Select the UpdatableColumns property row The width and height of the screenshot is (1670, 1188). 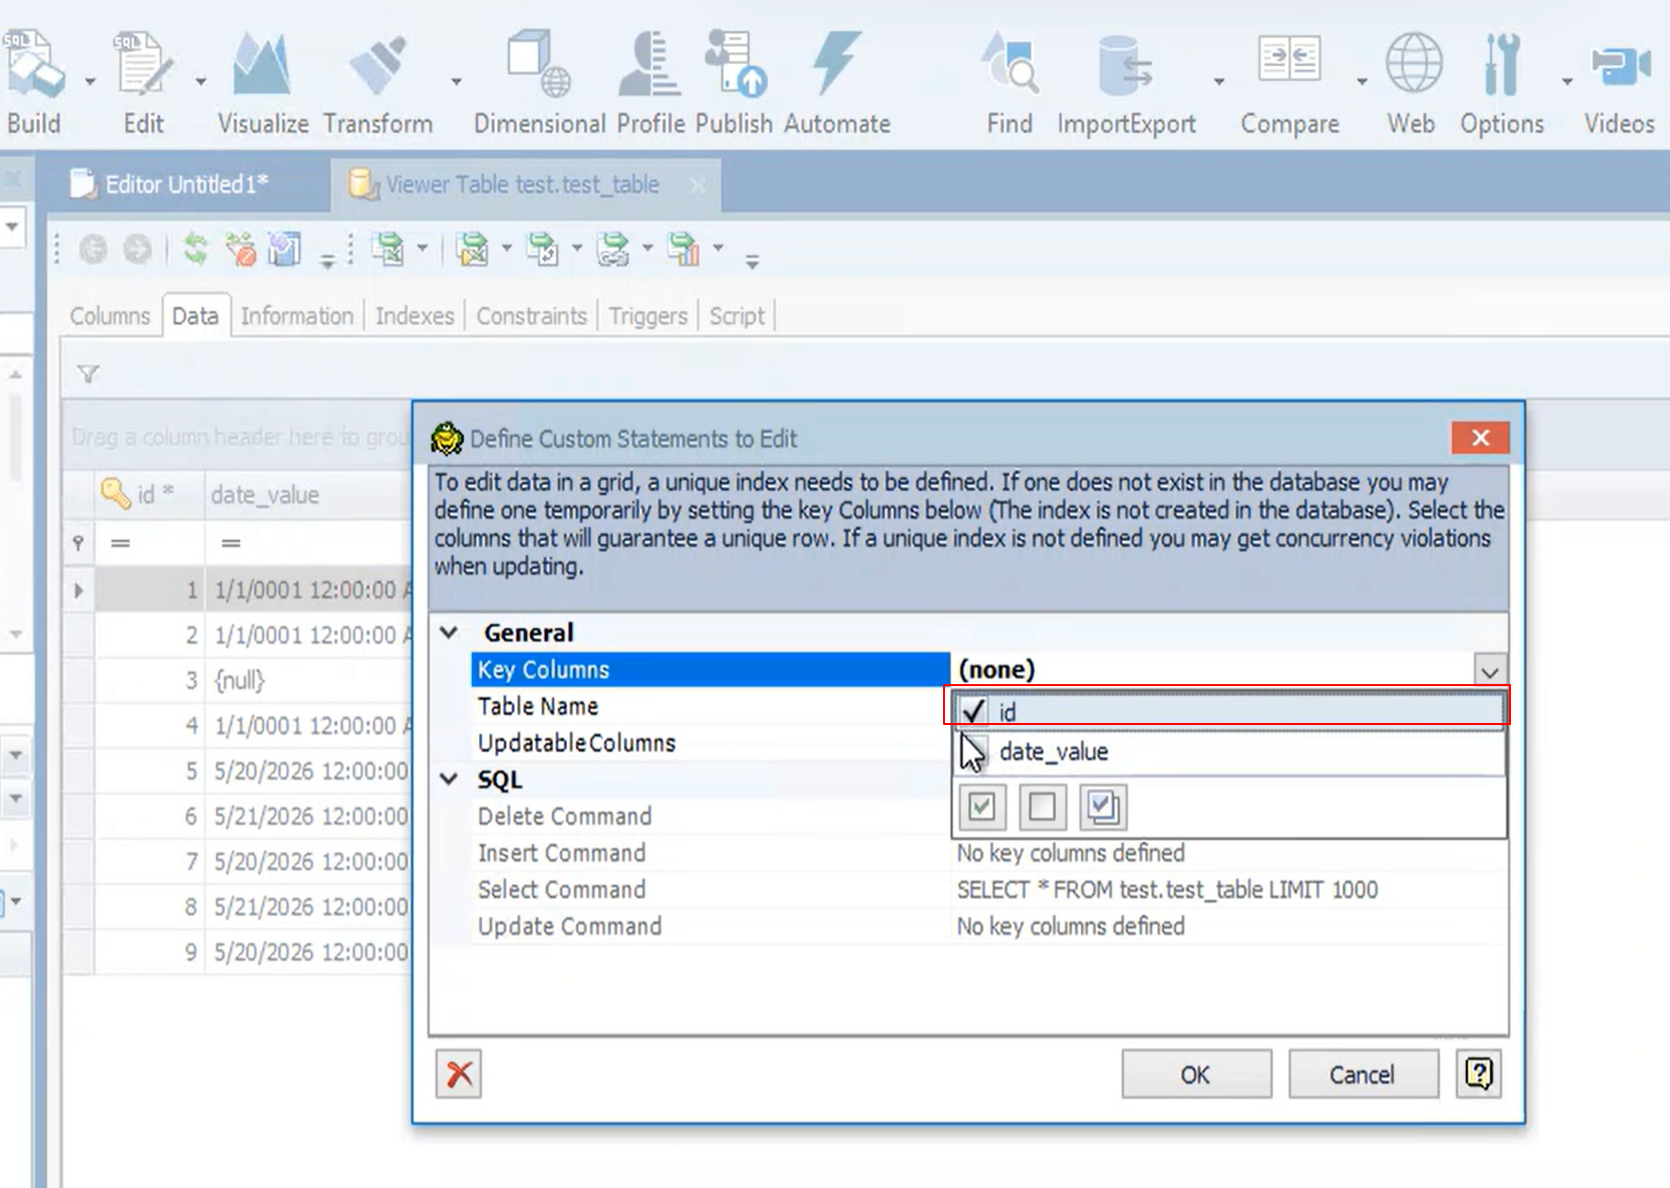[710, 743]
